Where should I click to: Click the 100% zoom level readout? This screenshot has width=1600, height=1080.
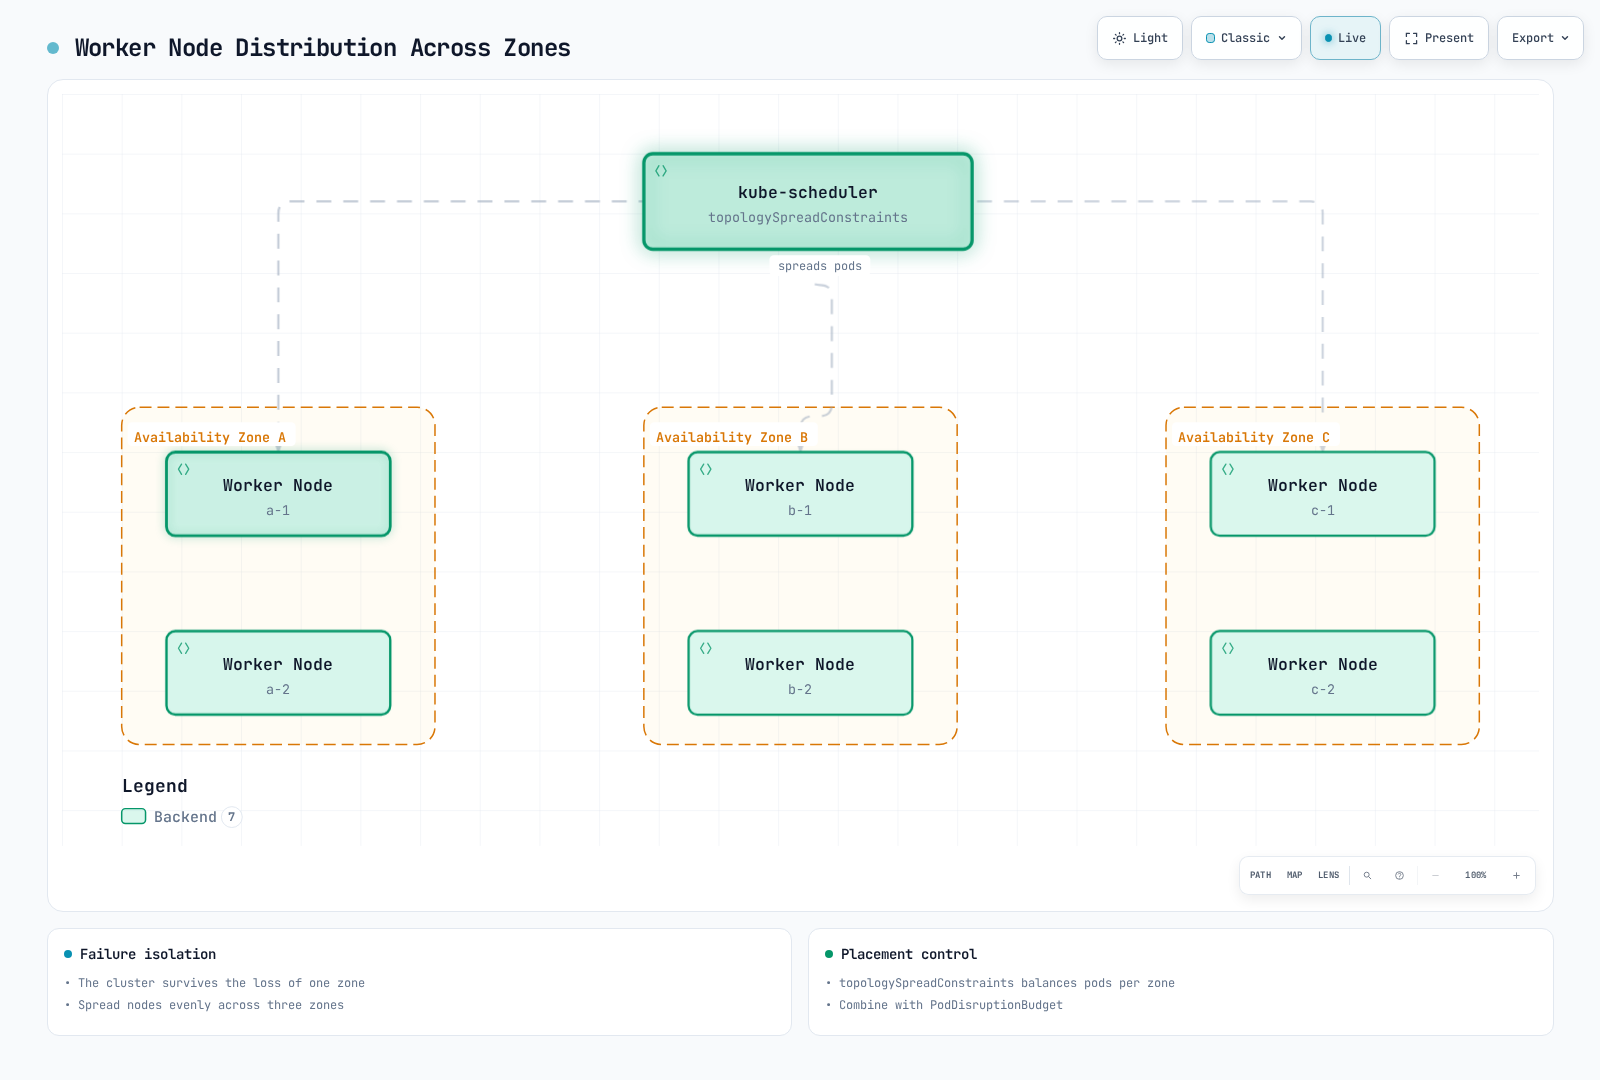click(x=1476, y=875)
